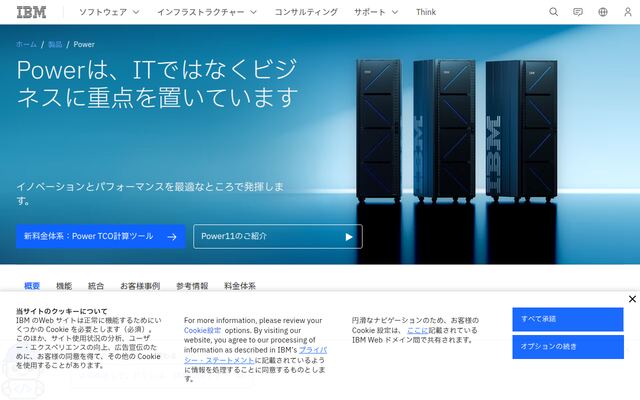Click the オプションの続き cookie button
The width and height of the screenshot is (640, 400).
[568, 347]
